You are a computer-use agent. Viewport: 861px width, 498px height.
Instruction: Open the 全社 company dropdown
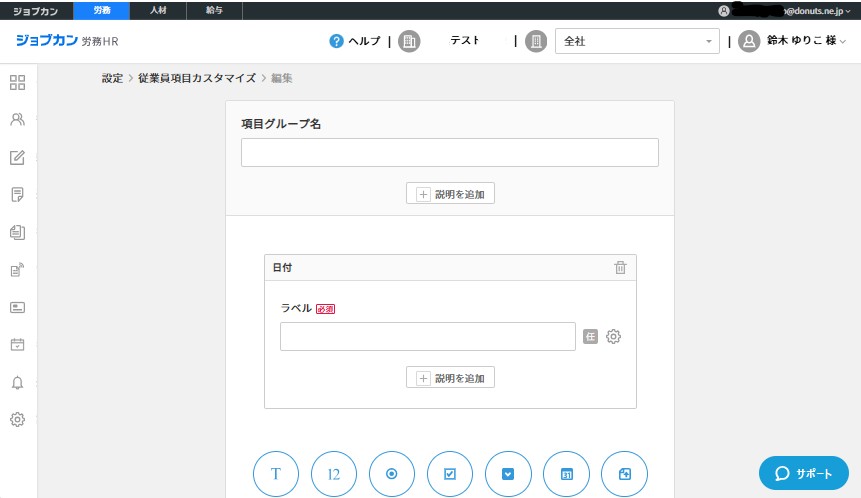coord(636,41)
